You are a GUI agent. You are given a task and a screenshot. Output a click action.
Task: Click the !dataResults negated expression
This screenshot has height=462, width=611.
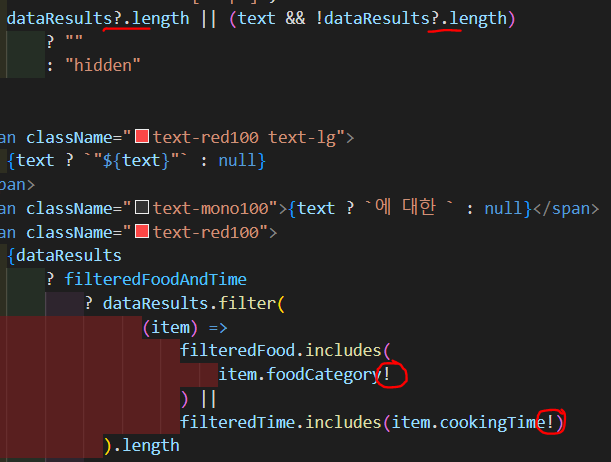tap(373, 18)
